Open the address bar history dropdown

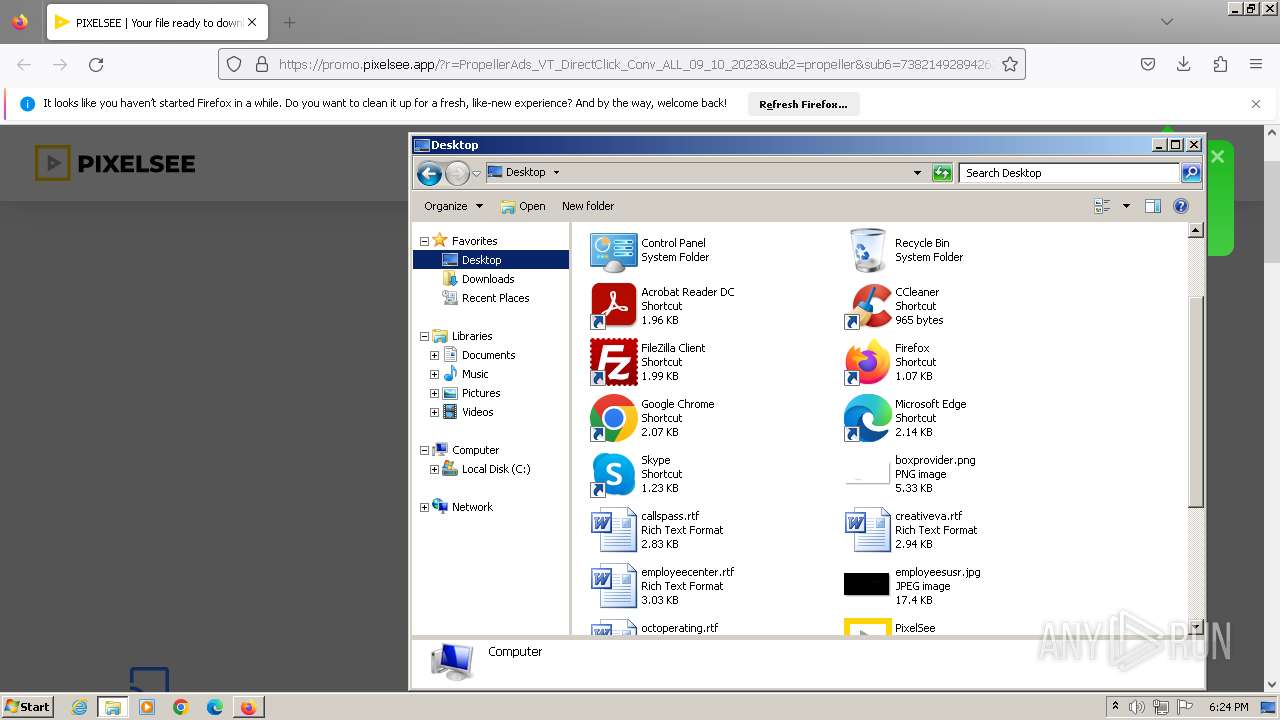pos(917,173)
